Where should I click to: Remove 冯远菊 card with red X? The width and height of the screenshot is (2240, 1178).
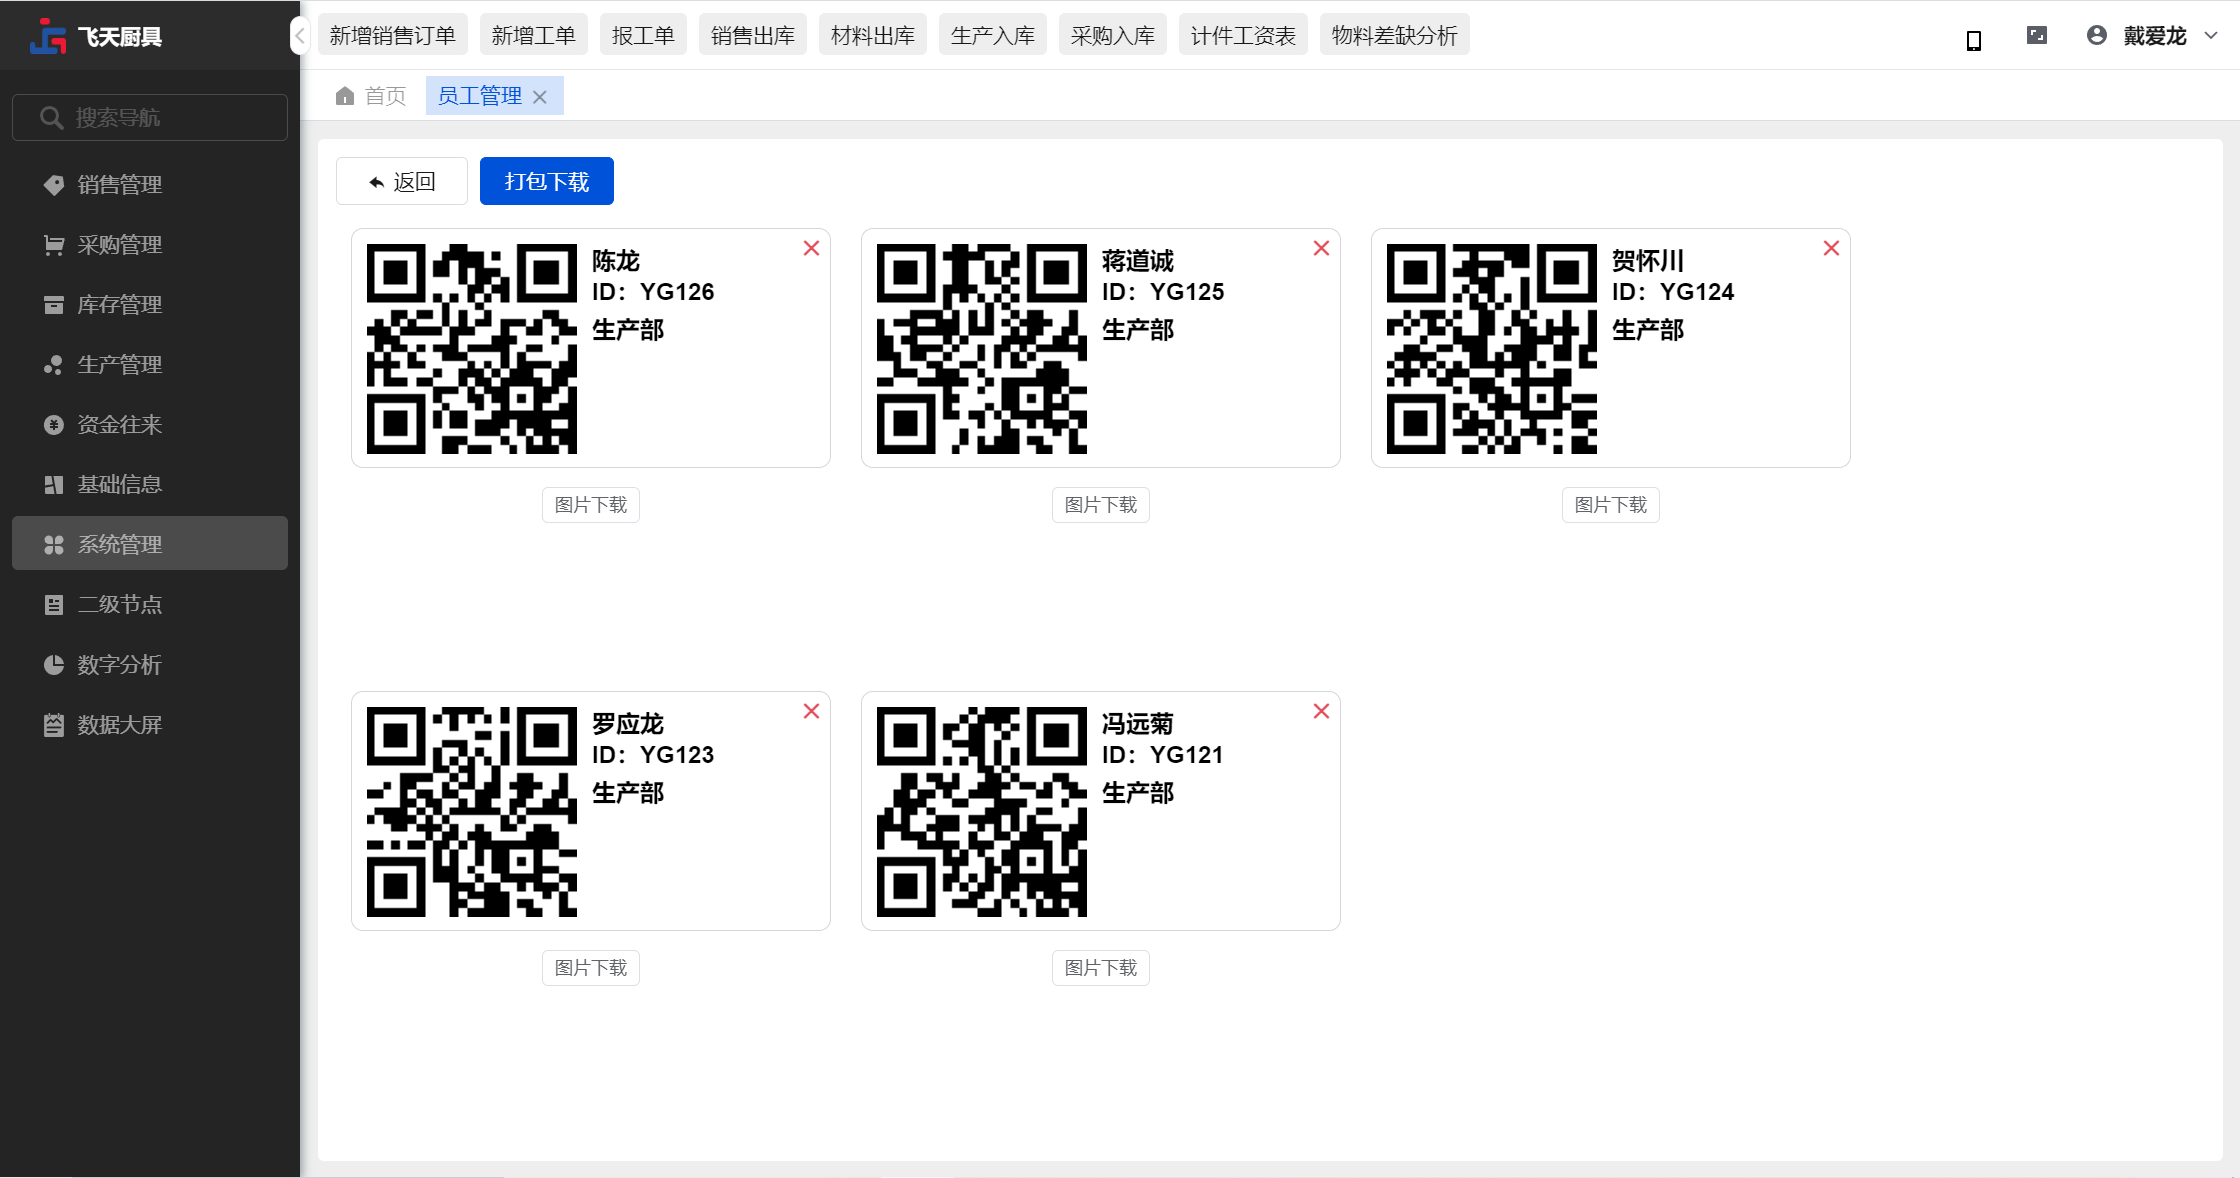(x=1321, y=711)
